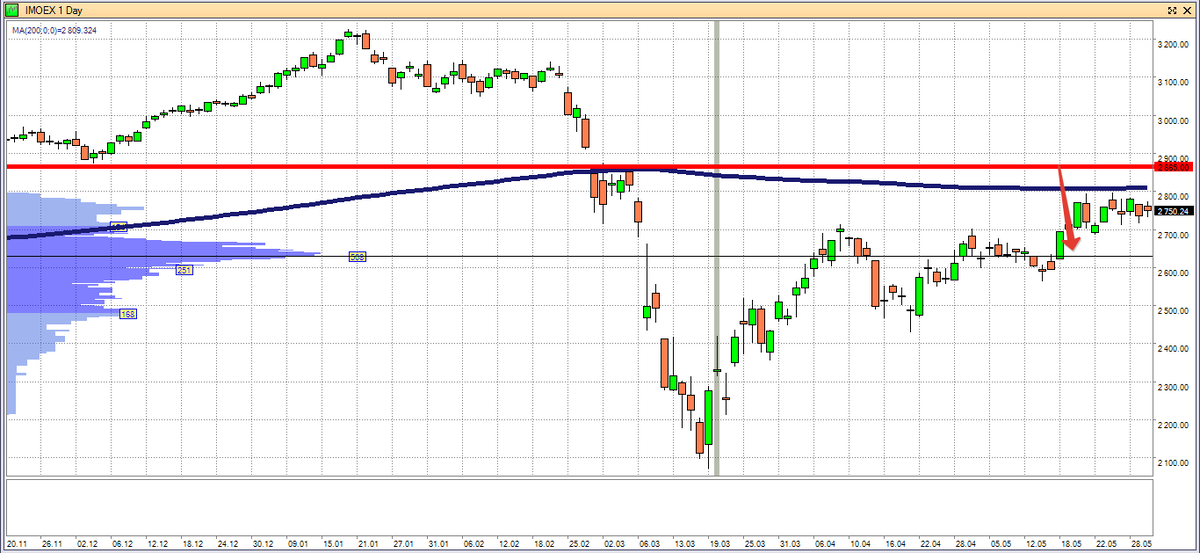Click the 15.01 date axis label

coord(332,545)
